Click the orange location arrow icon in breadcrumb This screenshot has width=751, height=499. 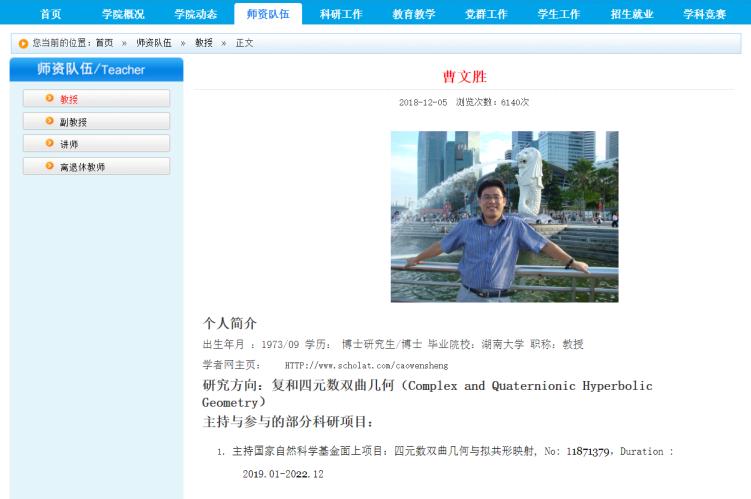coord(23,44)
